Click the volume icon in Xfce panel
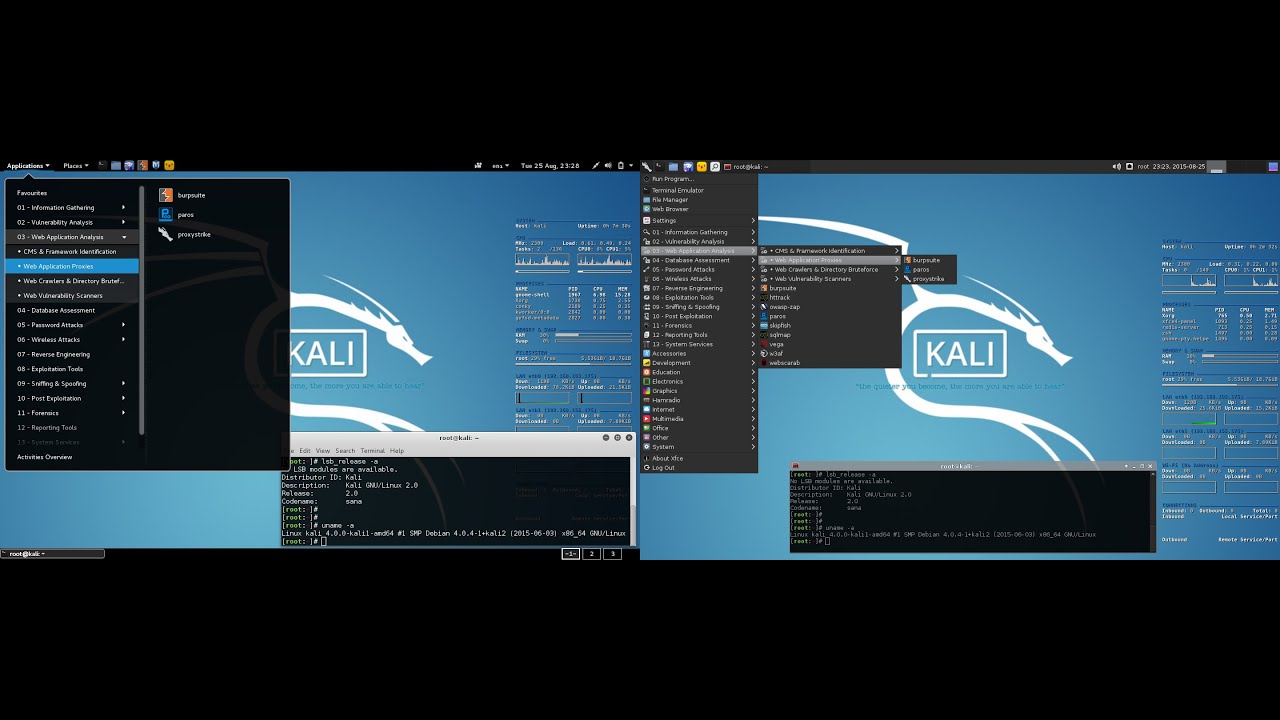The width and height of the screenshot is (1280, 720). (x=1116, y=166)
